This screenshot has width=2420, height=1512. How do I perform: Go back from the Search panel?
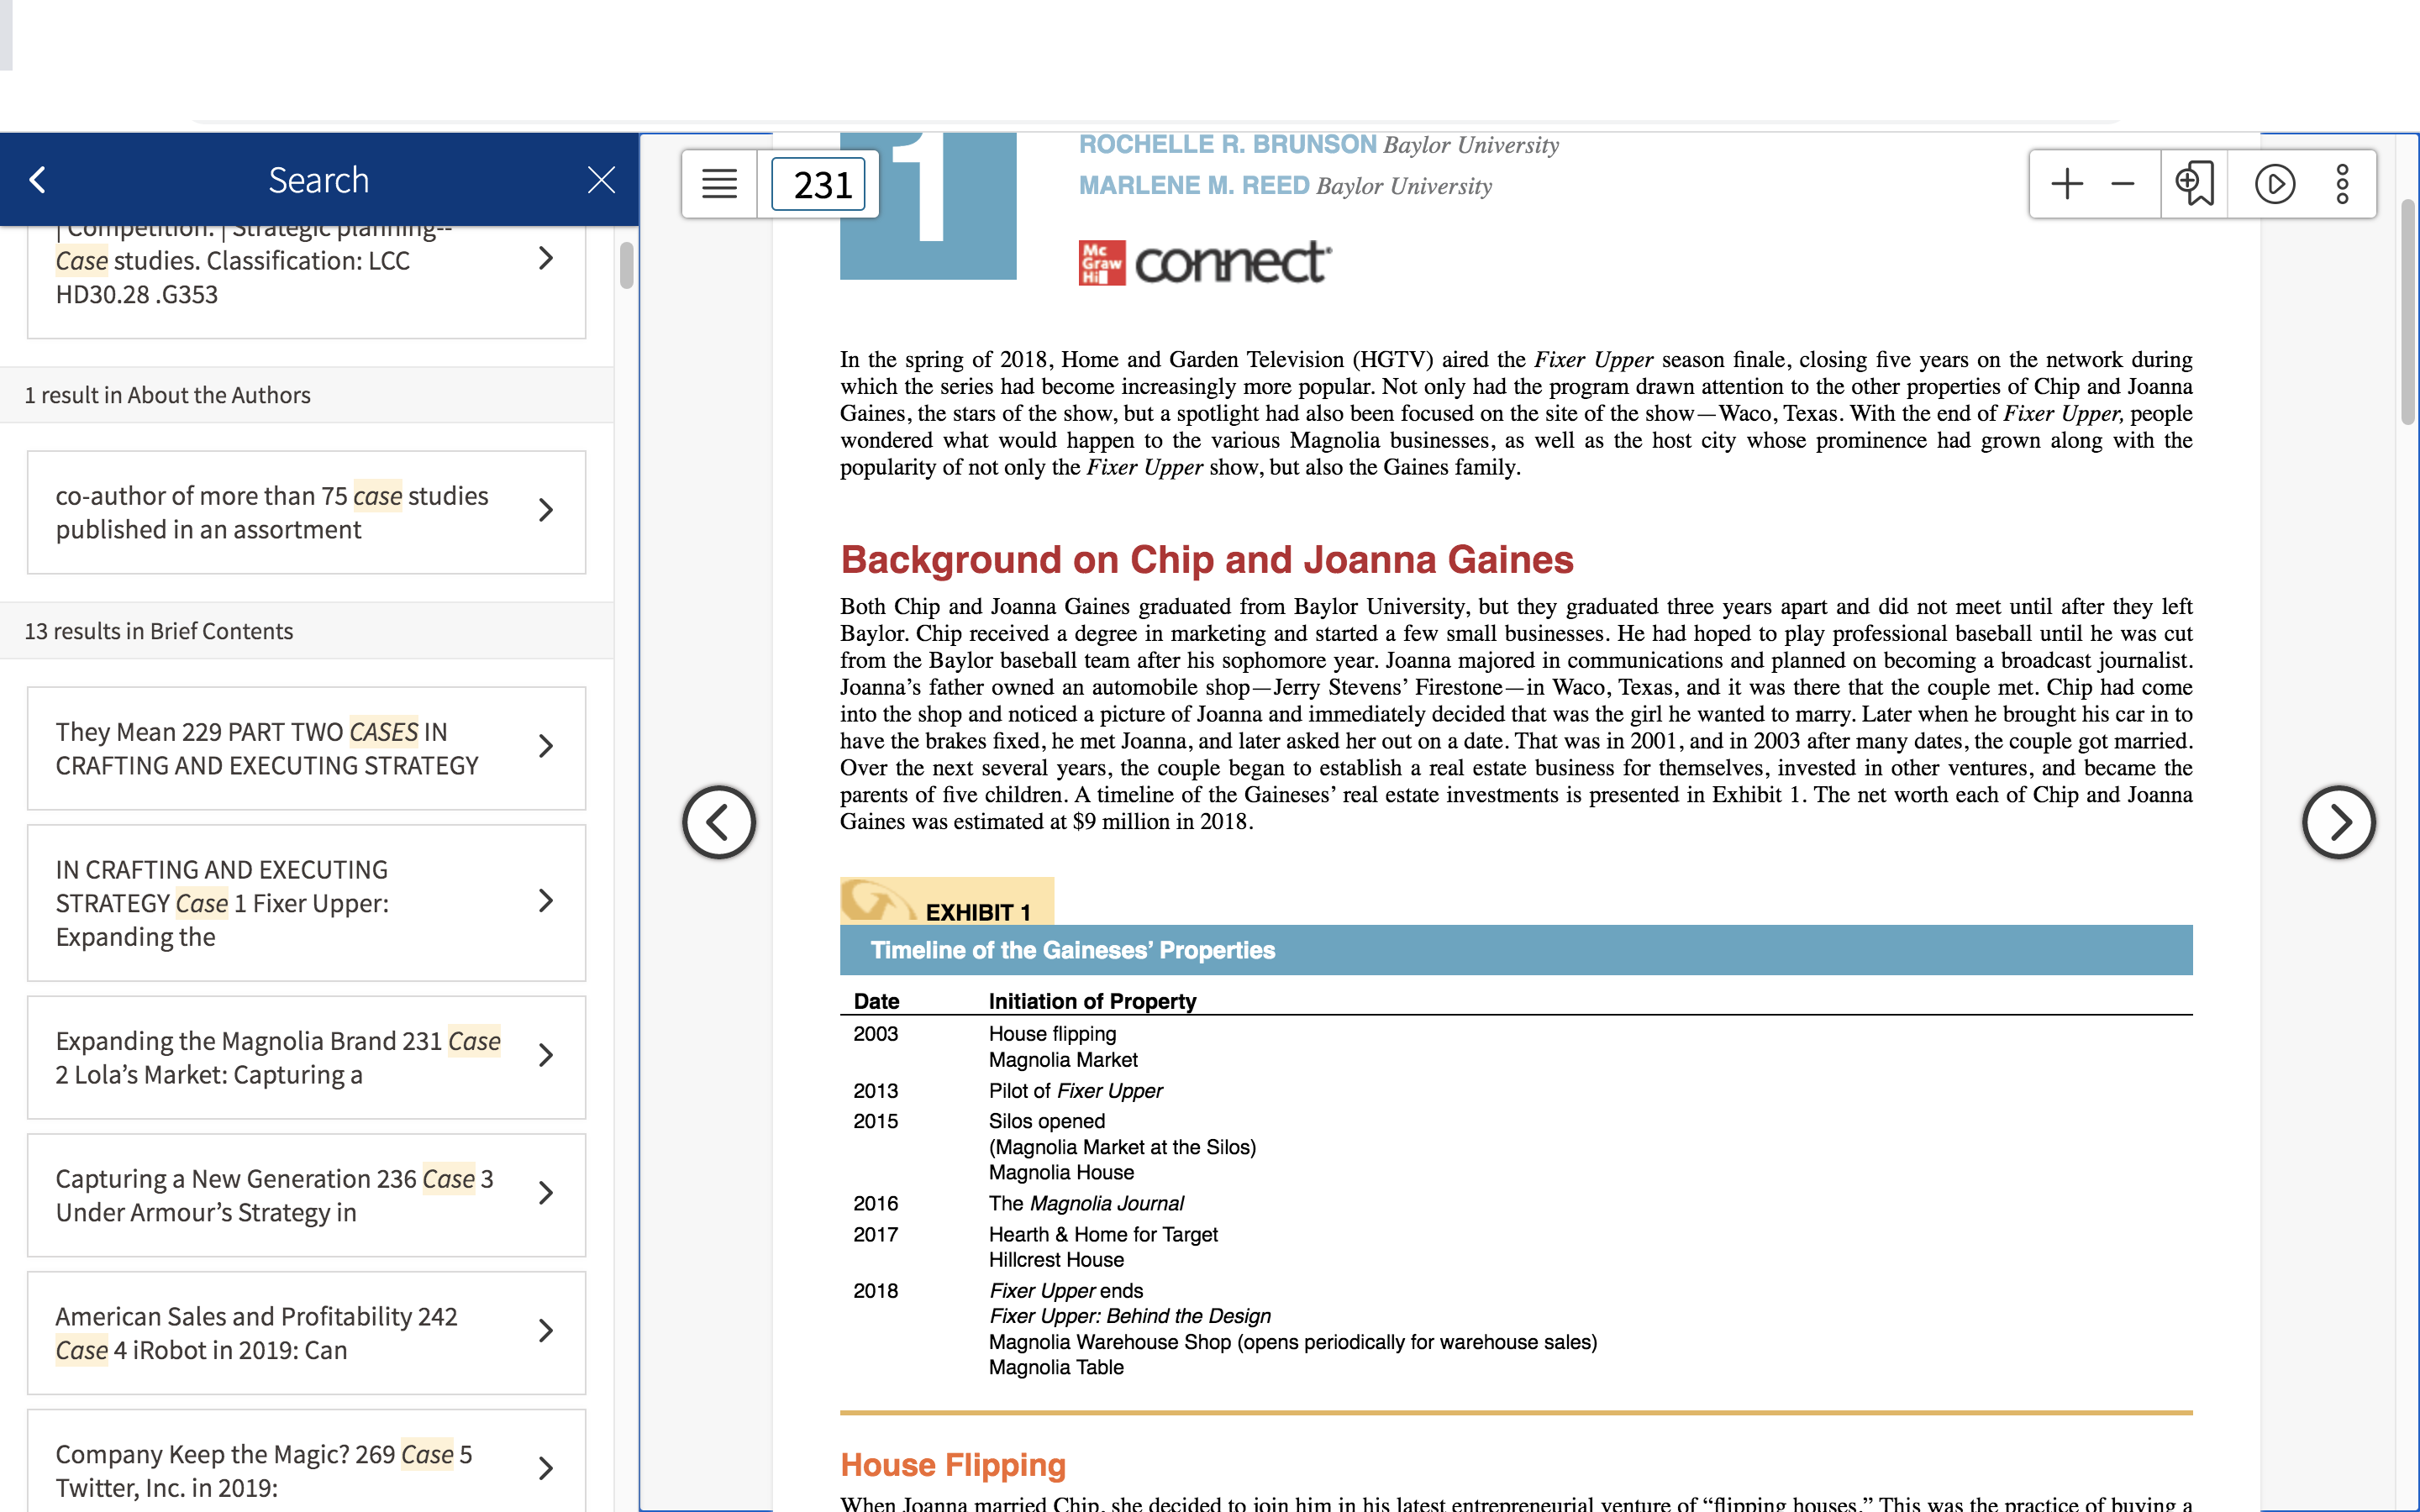(x=38, y=180)
